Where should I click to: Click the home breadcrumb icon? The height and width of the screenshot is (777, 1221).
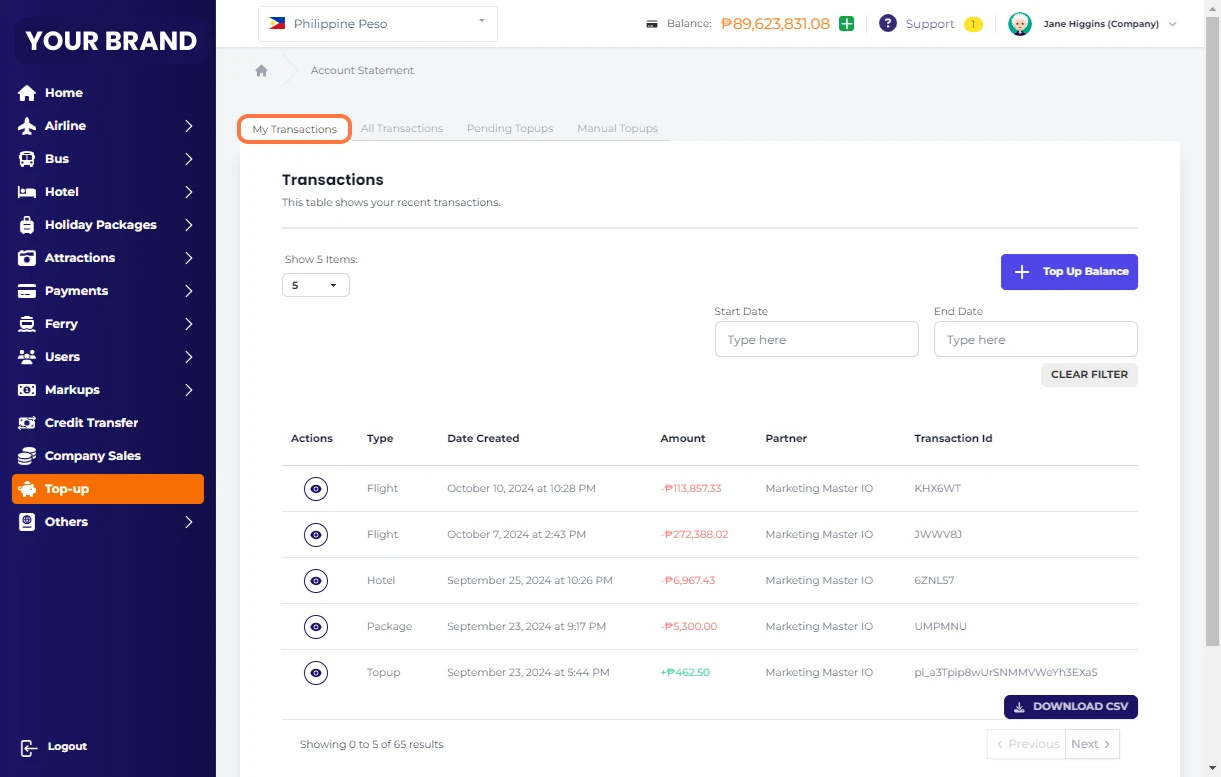(x=261, y=70)
